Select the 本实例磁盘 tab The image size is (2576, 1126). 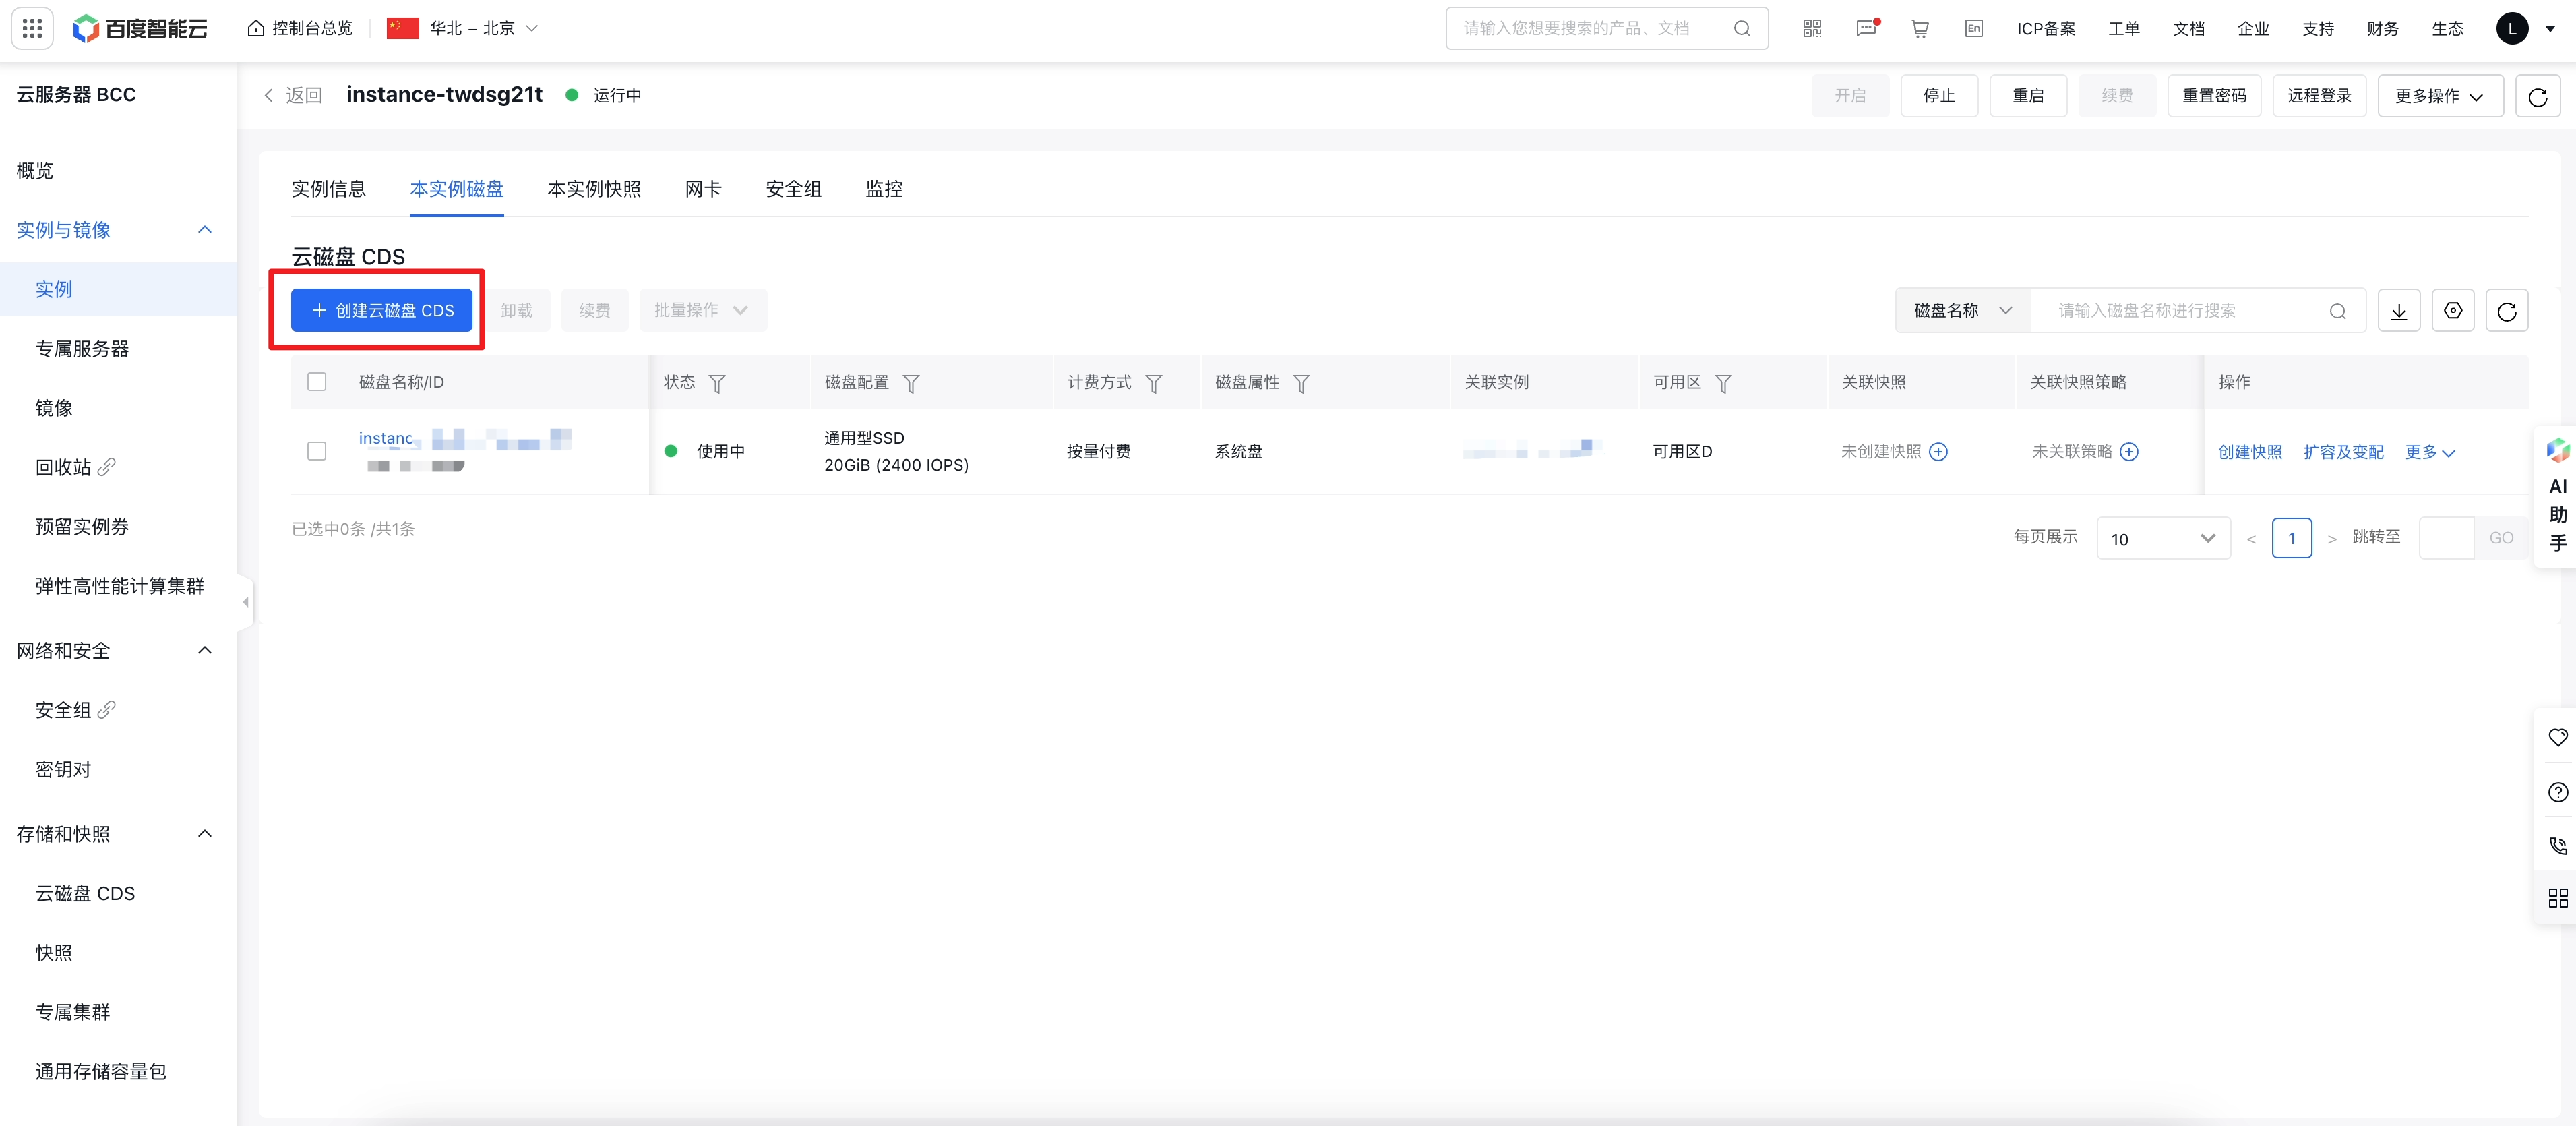[457, 189]
